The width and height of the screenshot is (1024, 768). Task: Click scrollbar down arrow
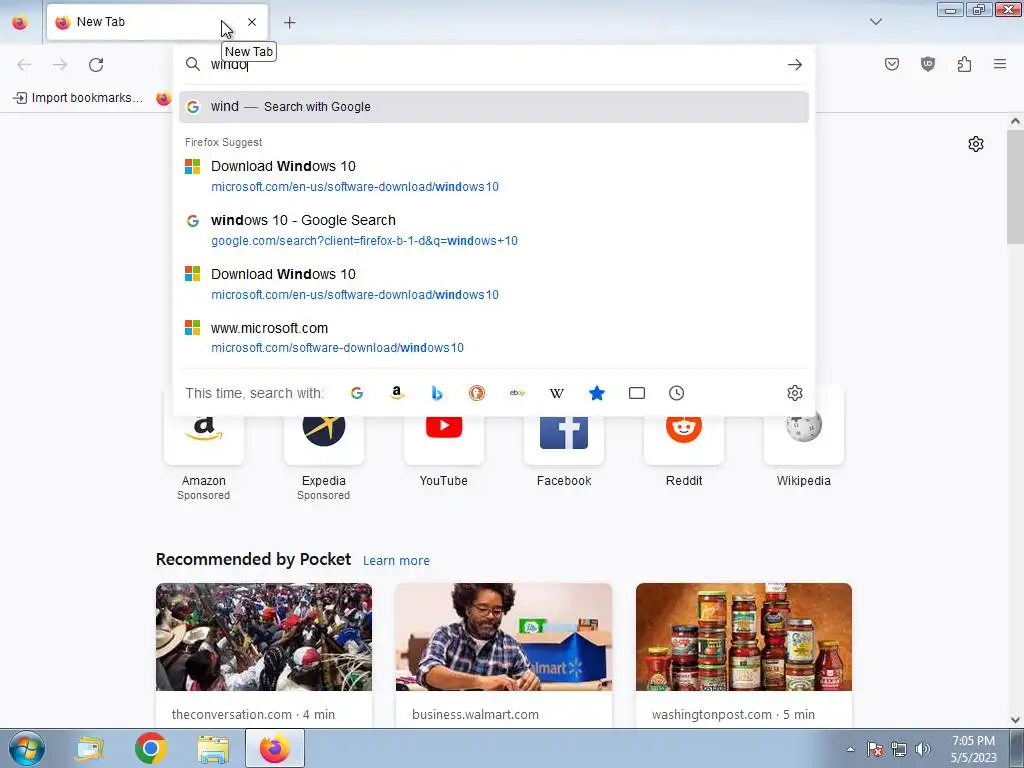click(1016, 720)
